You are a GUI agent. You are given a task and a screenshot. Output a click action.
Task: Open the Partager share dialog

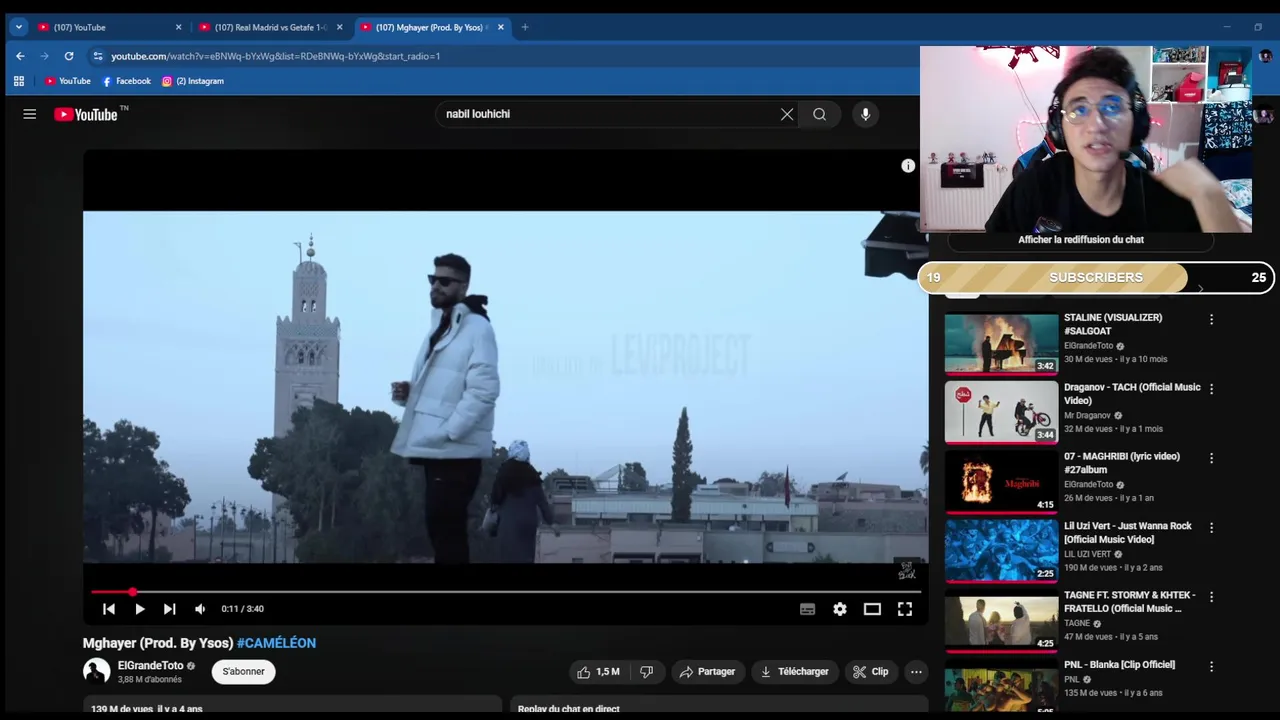pos(707,672)
